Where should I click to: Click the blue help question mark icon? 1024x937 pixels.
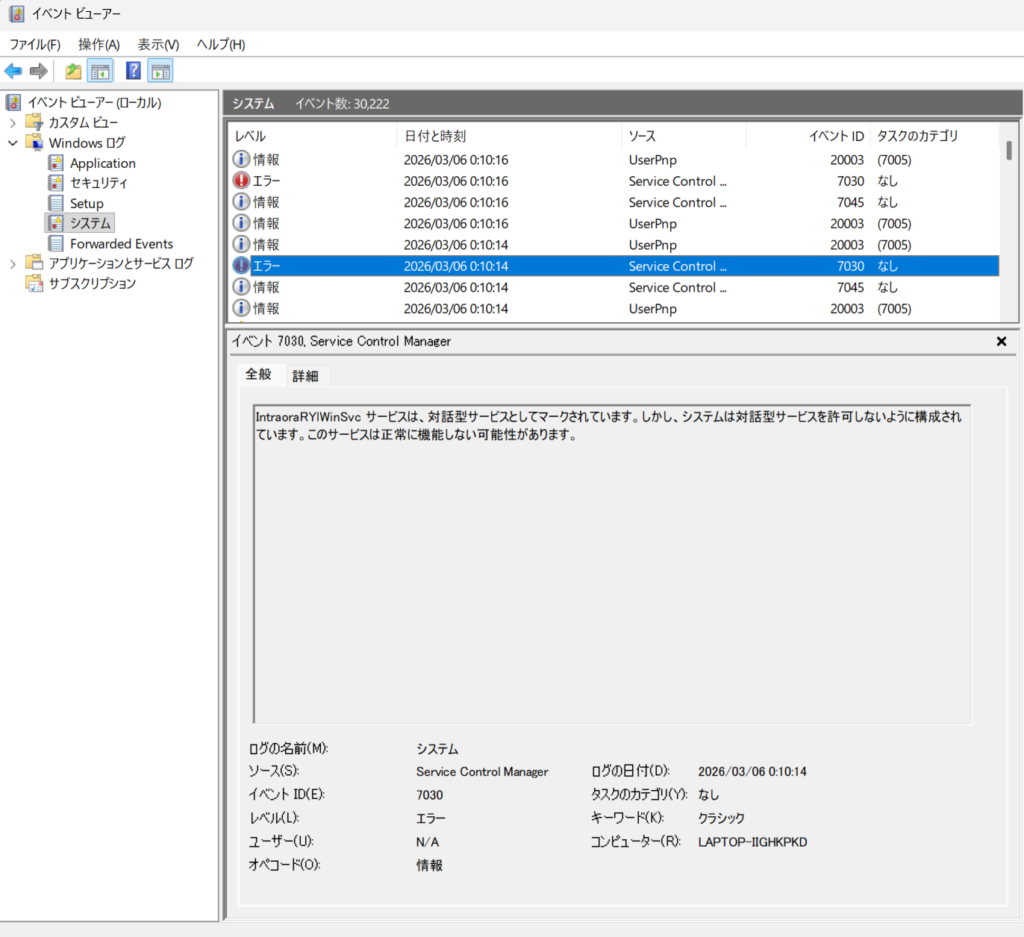pyautogui.click(x=133, y=71)
